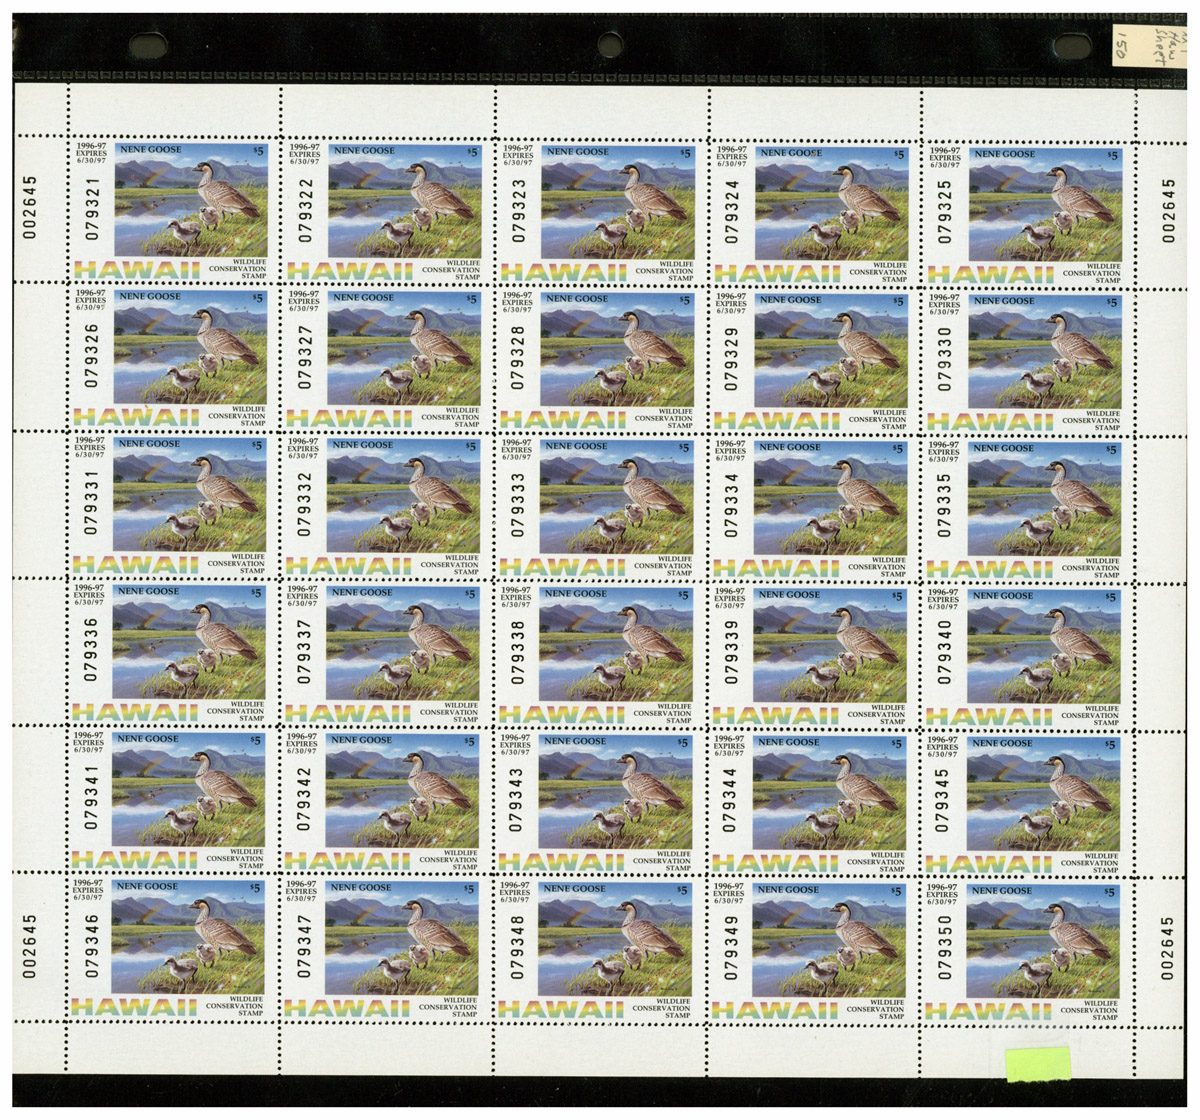Click the HAWAII wording on stamp 079327

[349, 418]
